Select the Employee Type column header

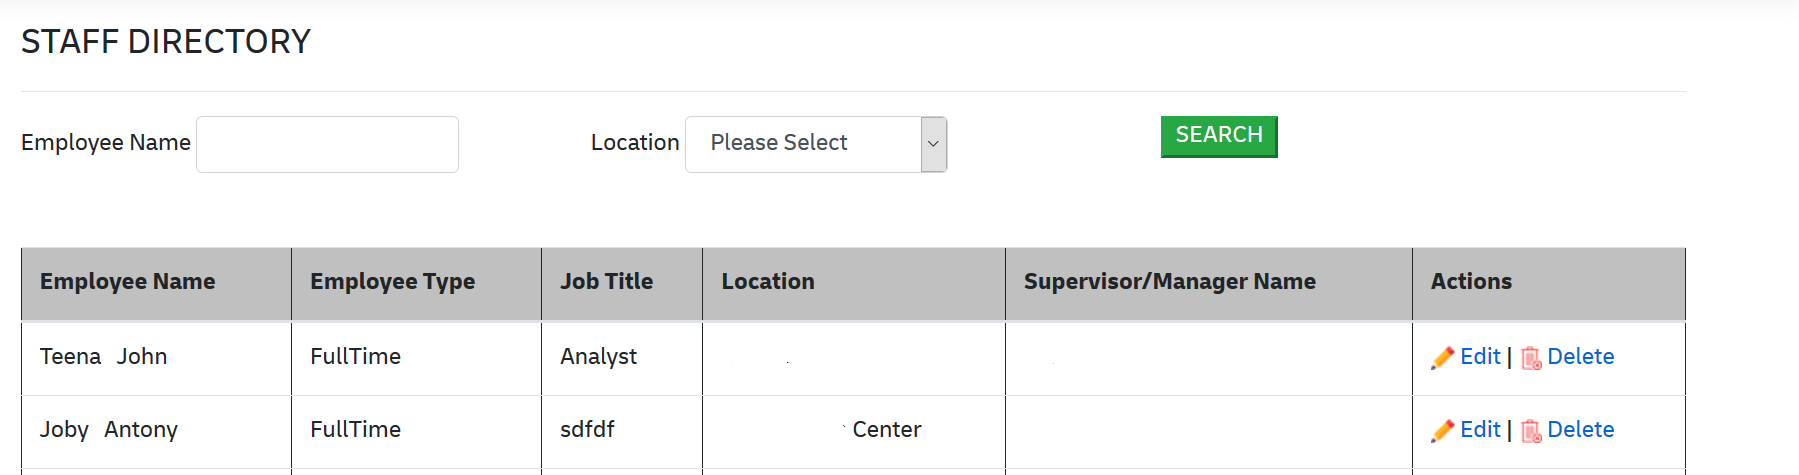click(x=392, y=282)
